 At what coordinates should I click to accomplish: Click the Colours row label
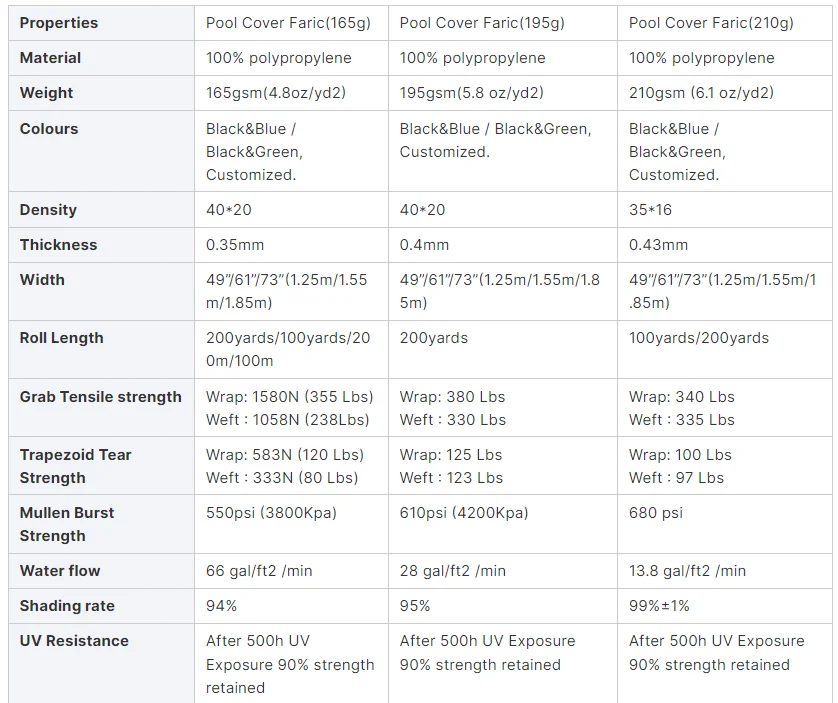click(48, 129)
